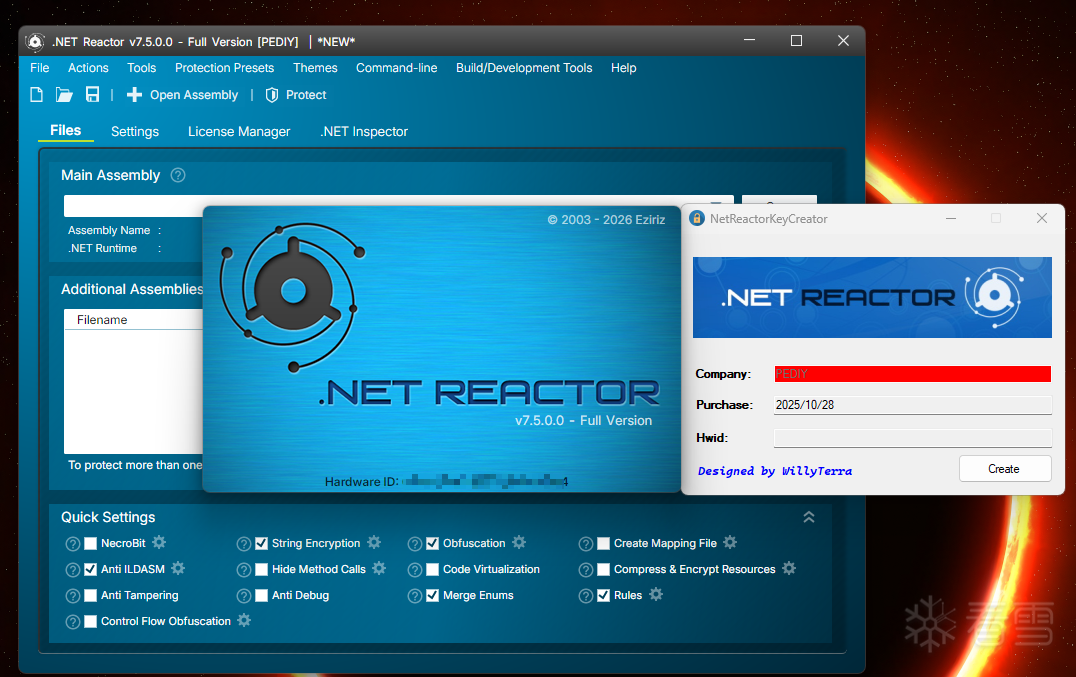Enable Code Virtualization
This screenshot has width=1076, height=677.
pyautogui.click(x=433, y=568)
